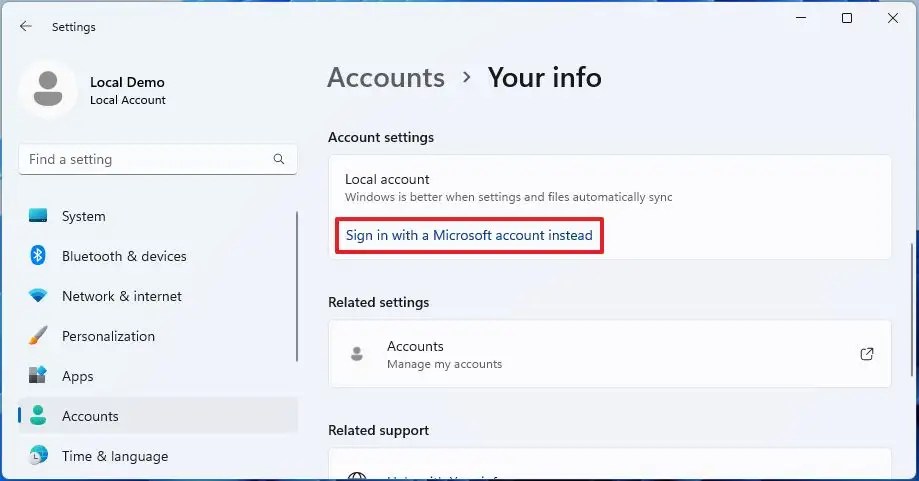919x481 pixels.
Task: Click the Apps icon in the sidebar
Action: click(x=38, y=376)
